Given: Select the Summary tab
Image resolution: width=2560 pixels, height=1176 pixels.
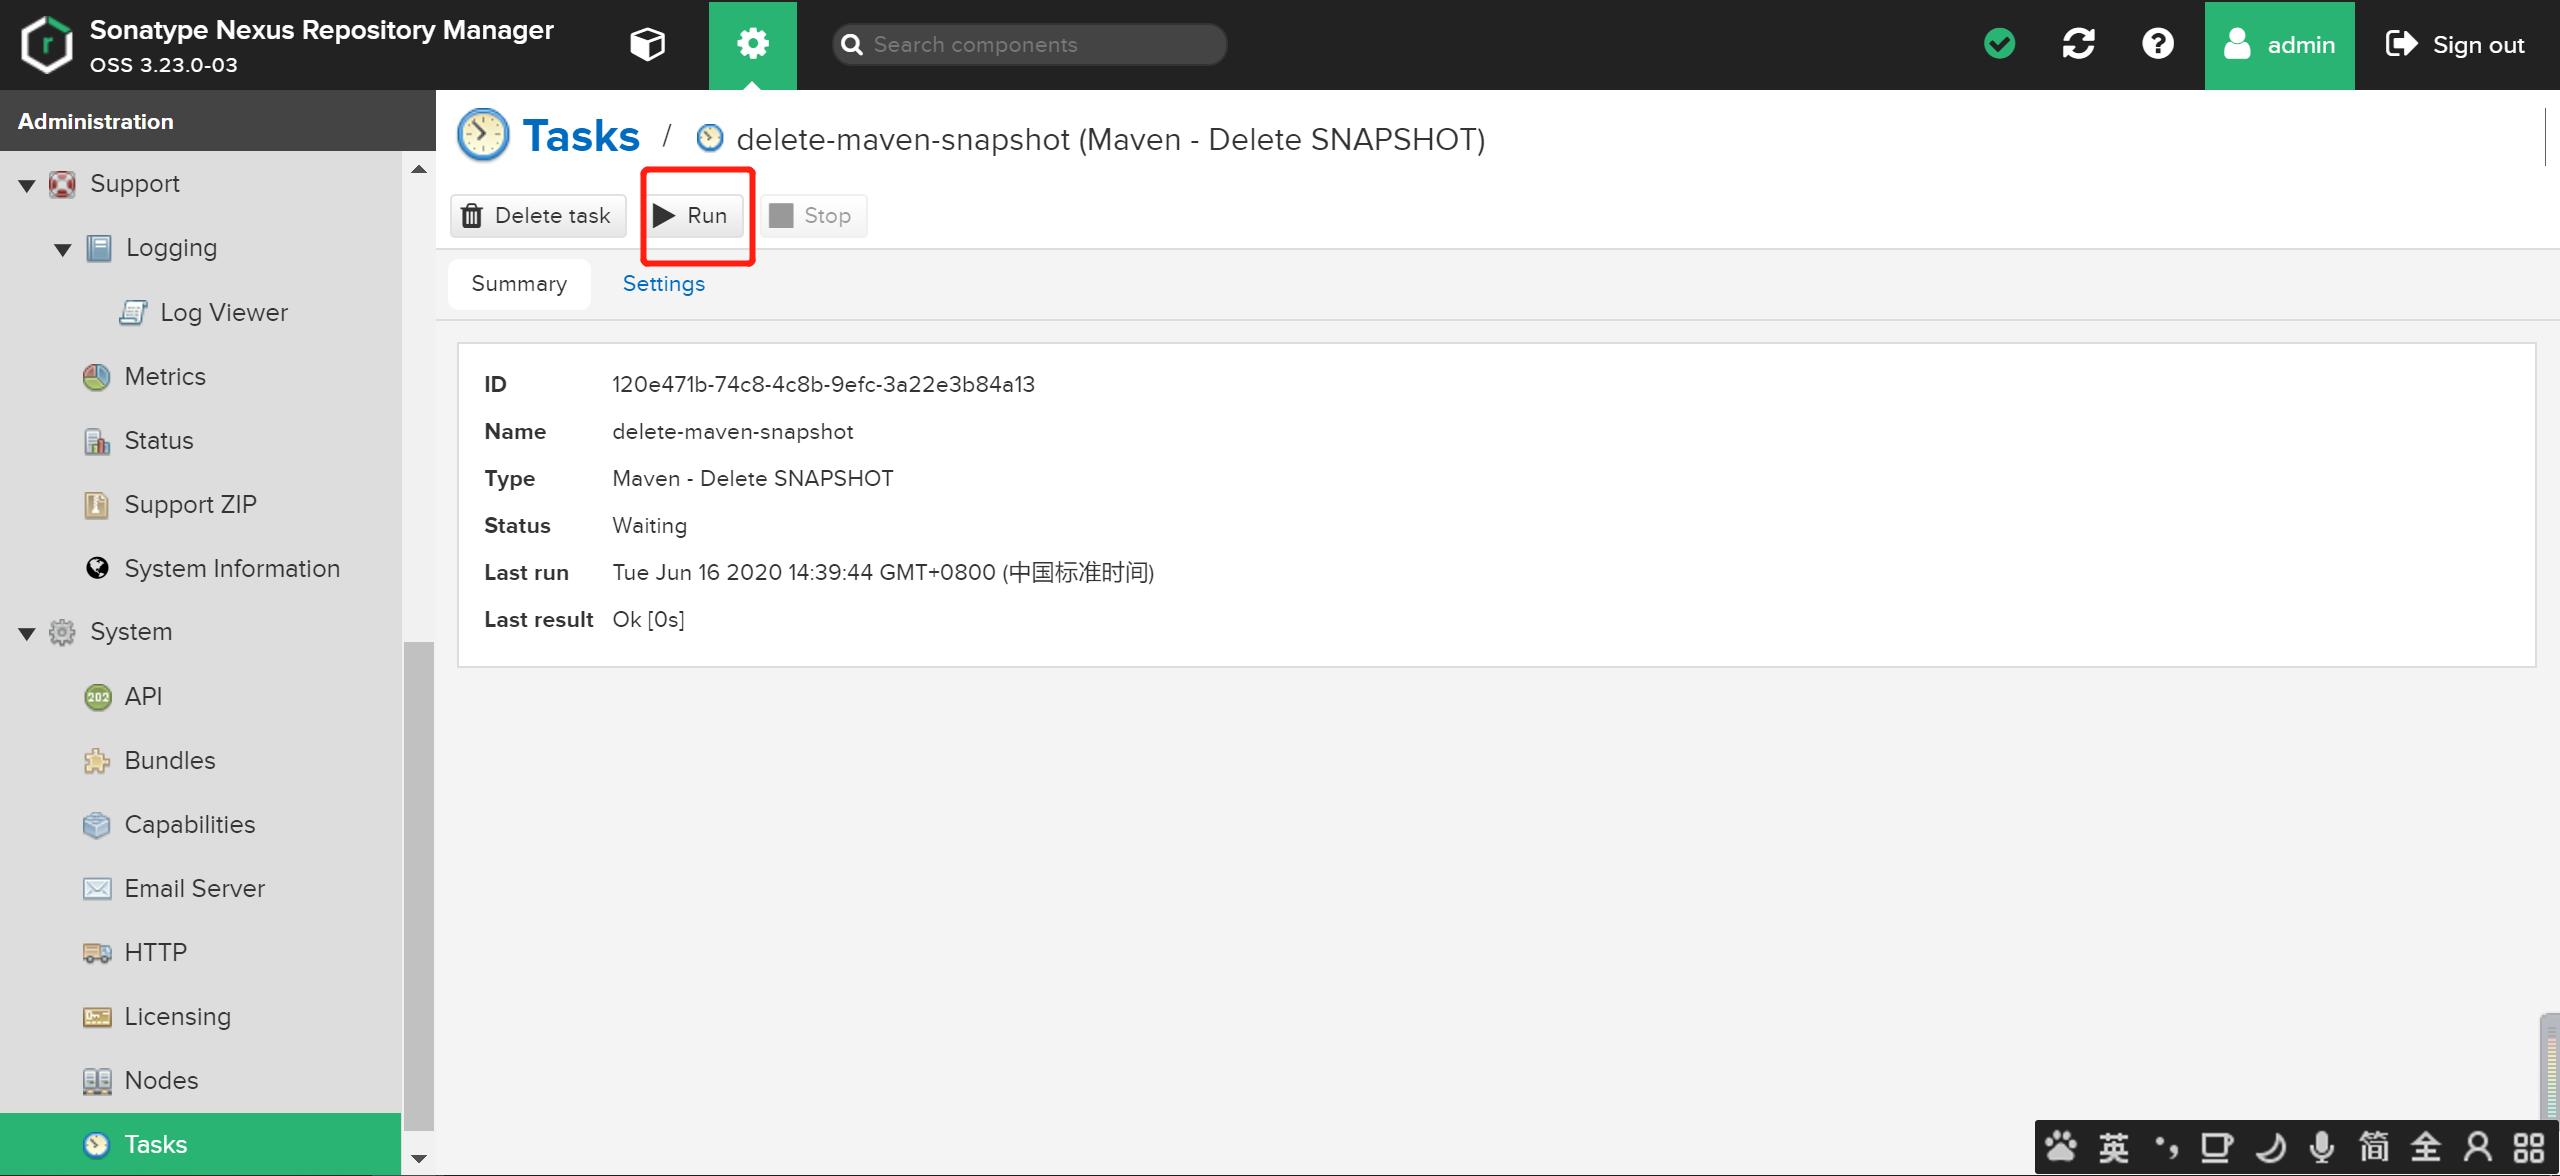Looking at the screenshot, I should coord(519,284).
